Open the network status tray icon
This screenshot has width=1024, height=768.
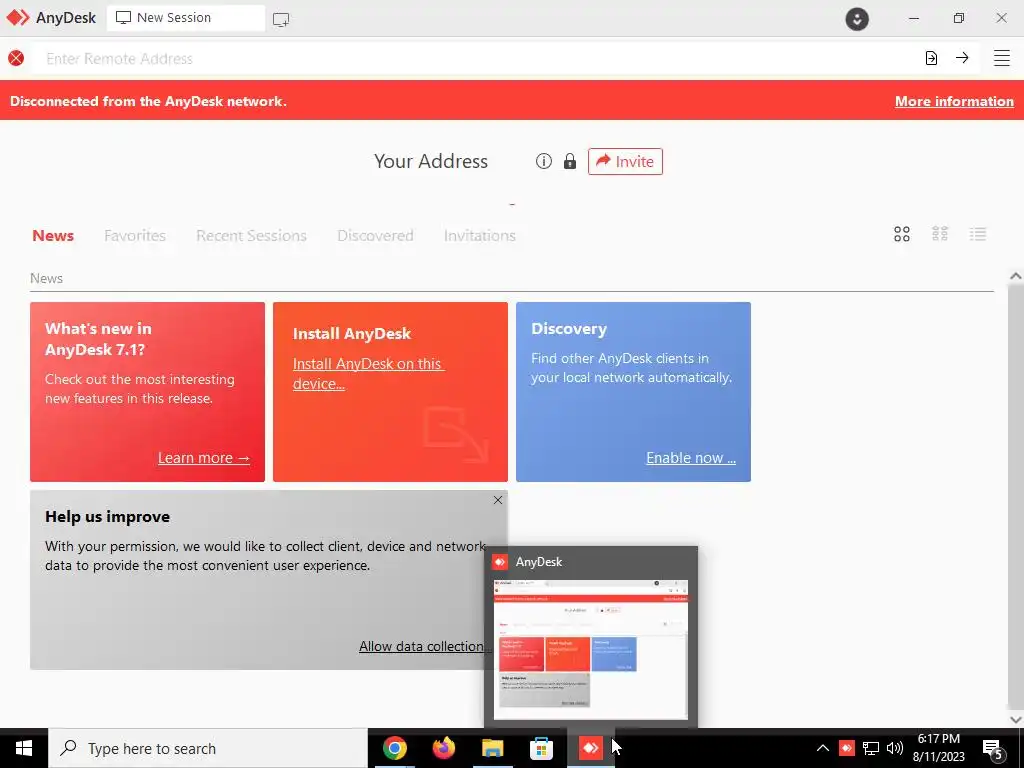pos(871,748)
